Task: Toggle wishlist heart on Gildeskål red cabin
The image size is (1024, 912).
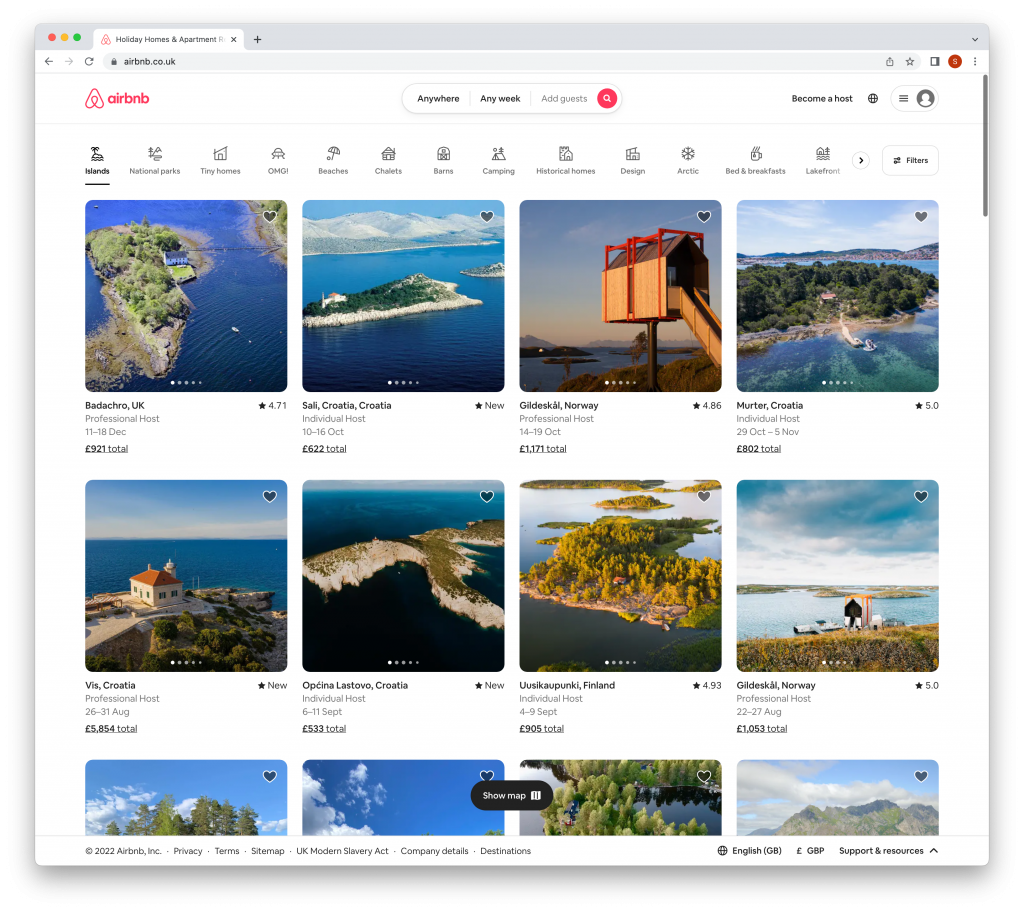Action: [x=704, y=217]
